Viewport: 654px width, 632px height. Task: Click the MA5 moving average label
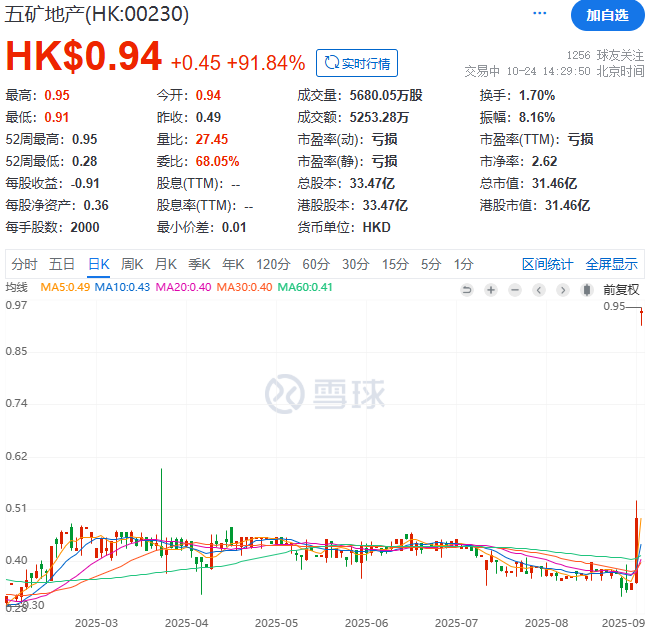(x=65, y=287)
